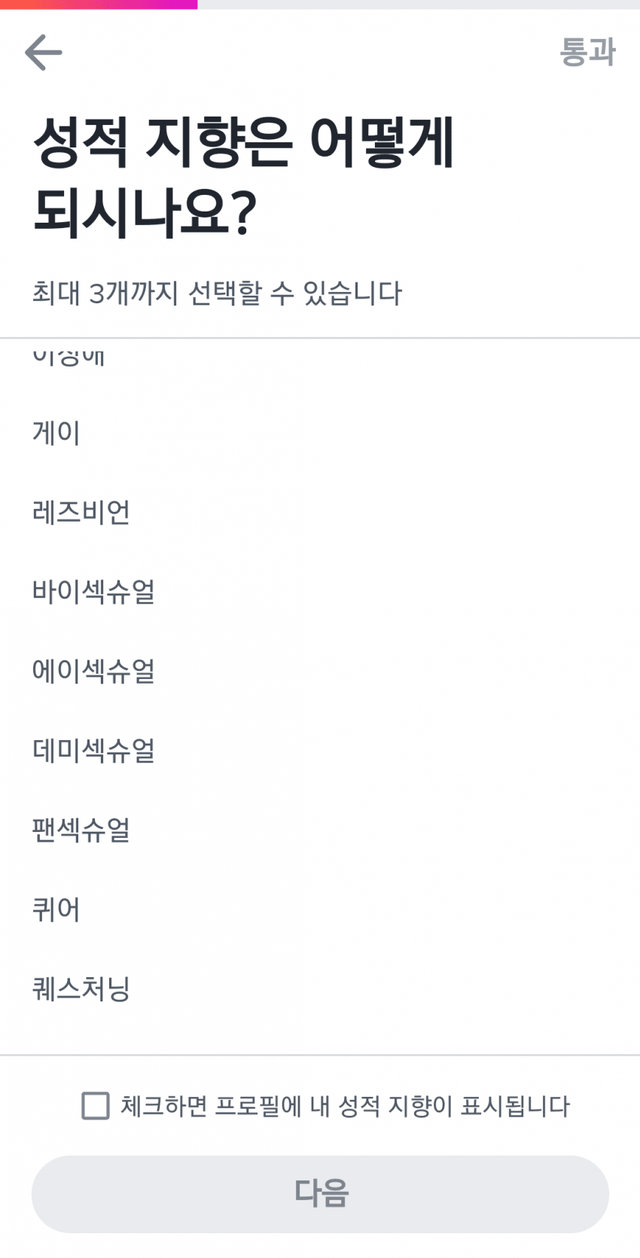The image size is (640, 1258).
Task: Select the 바이섹슈얼 option
Action: [x=93, y=592]
